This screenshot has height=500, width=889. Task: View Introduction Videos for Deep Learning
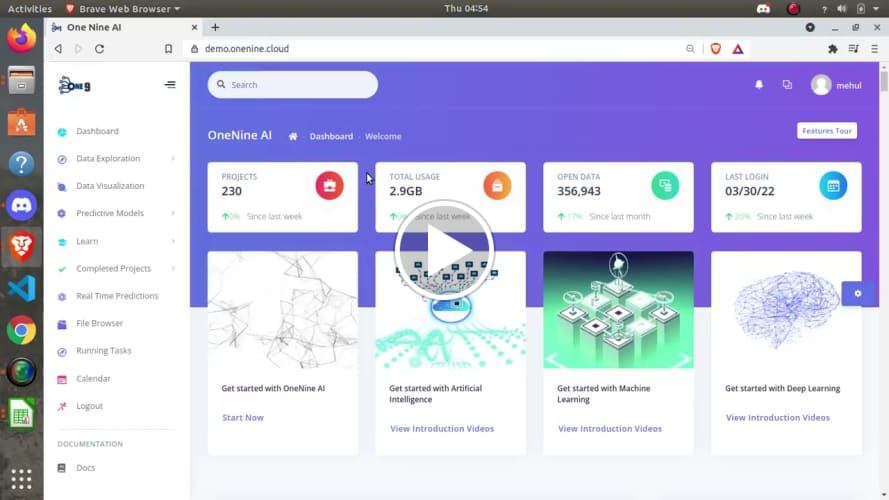coord(777,418)
